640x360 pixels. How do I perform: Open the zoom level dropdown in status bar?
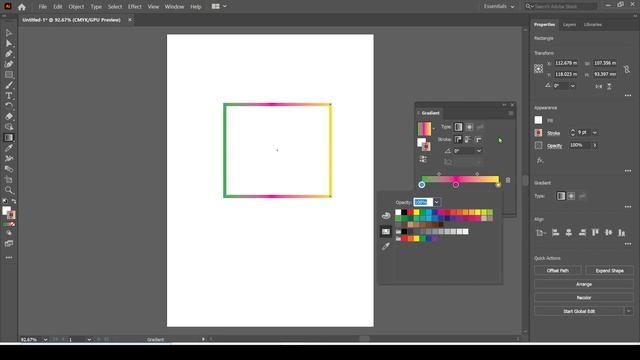45,340
